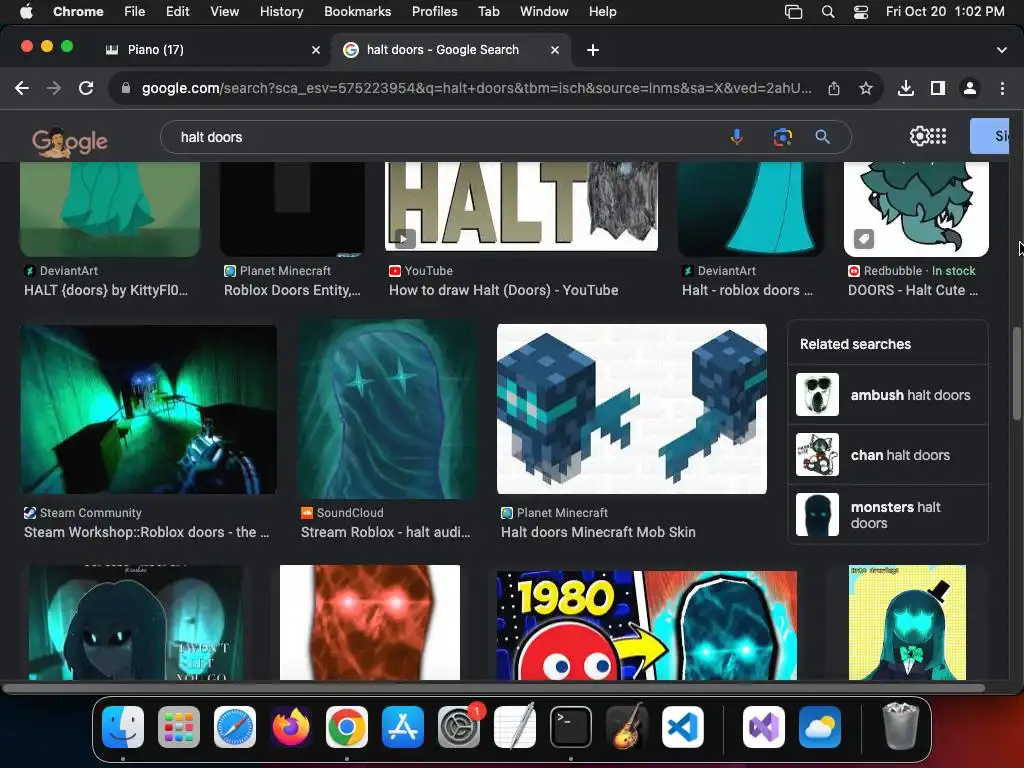Toggle the Chrome side panel
1024x768 pixels.
pyautogui.click(x=938, y=88)
